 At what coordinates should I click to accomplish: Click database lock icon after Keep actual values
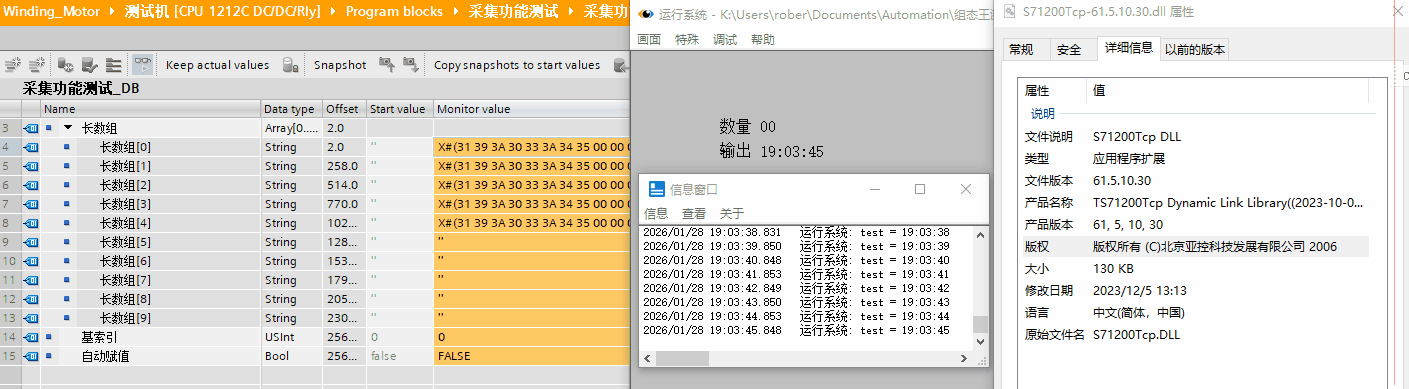click(x=291, y=65)
